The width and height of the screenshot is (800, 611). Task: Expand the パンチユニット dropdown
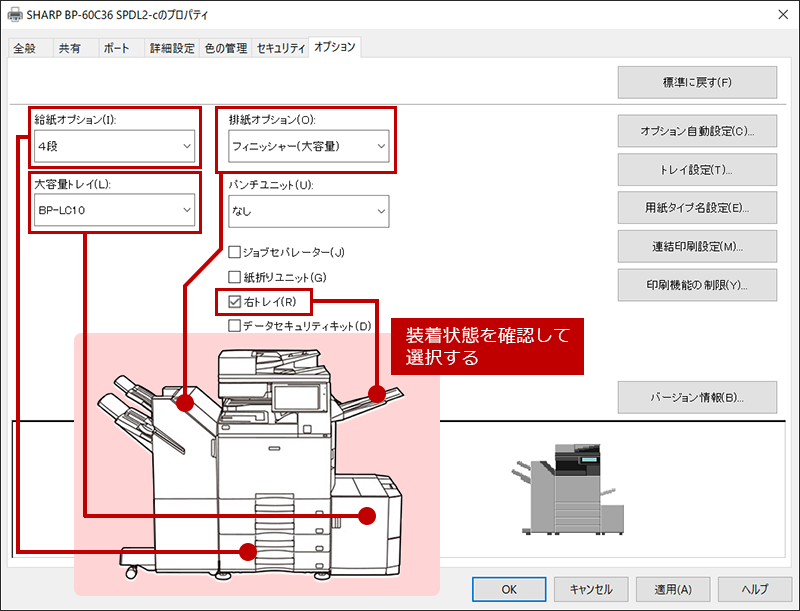[307, 211]
